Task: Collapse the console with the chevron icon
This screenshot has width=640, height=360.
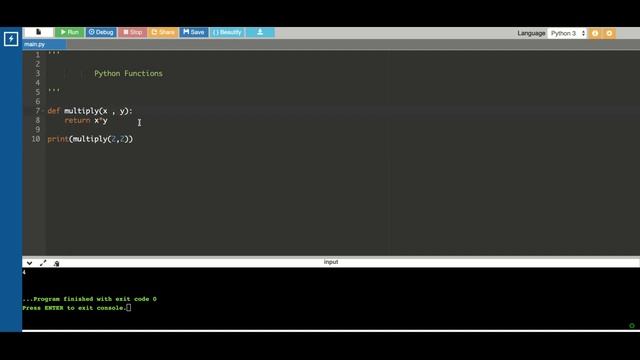Action: point(29,263)
